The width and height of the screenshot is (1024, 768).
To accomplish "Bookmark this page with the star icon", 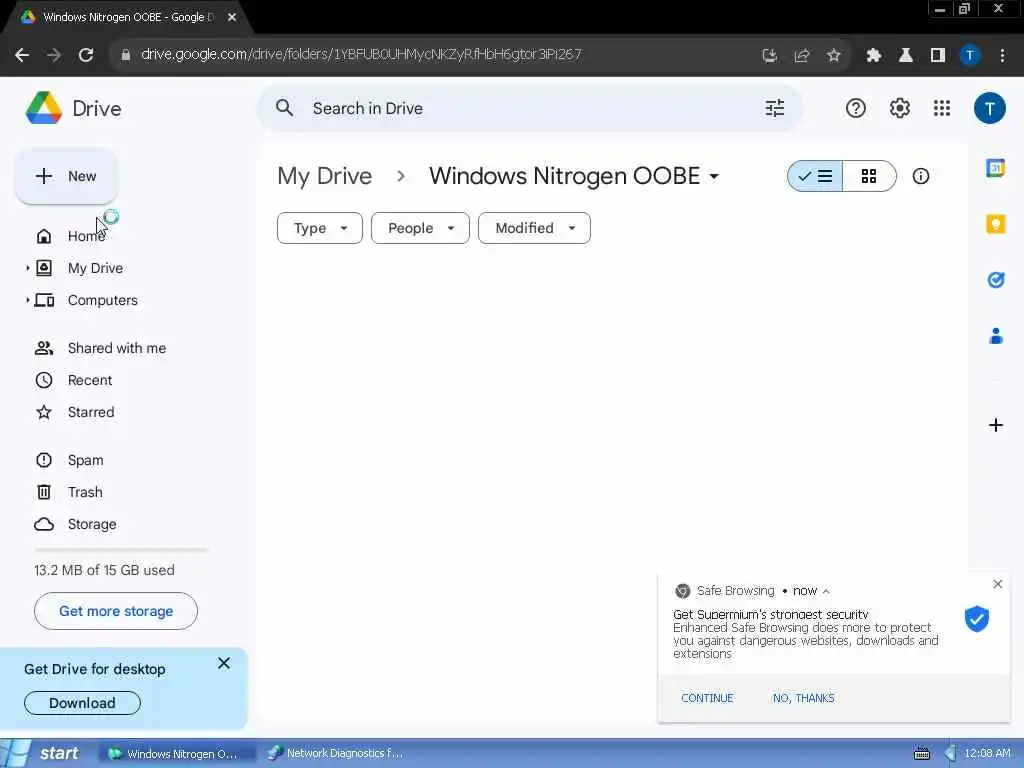I will click(x=833, y=56).
